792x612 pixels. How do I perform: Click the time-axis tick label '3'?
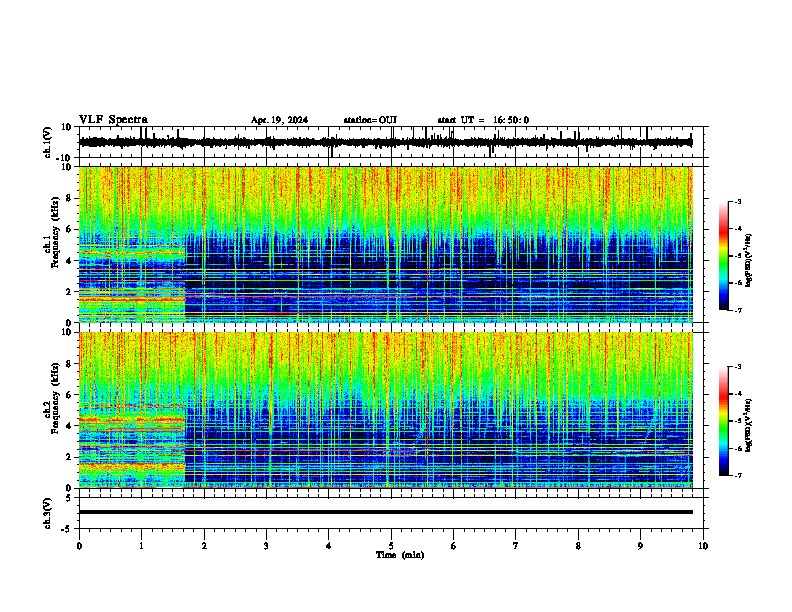click(x=266, y=546)
